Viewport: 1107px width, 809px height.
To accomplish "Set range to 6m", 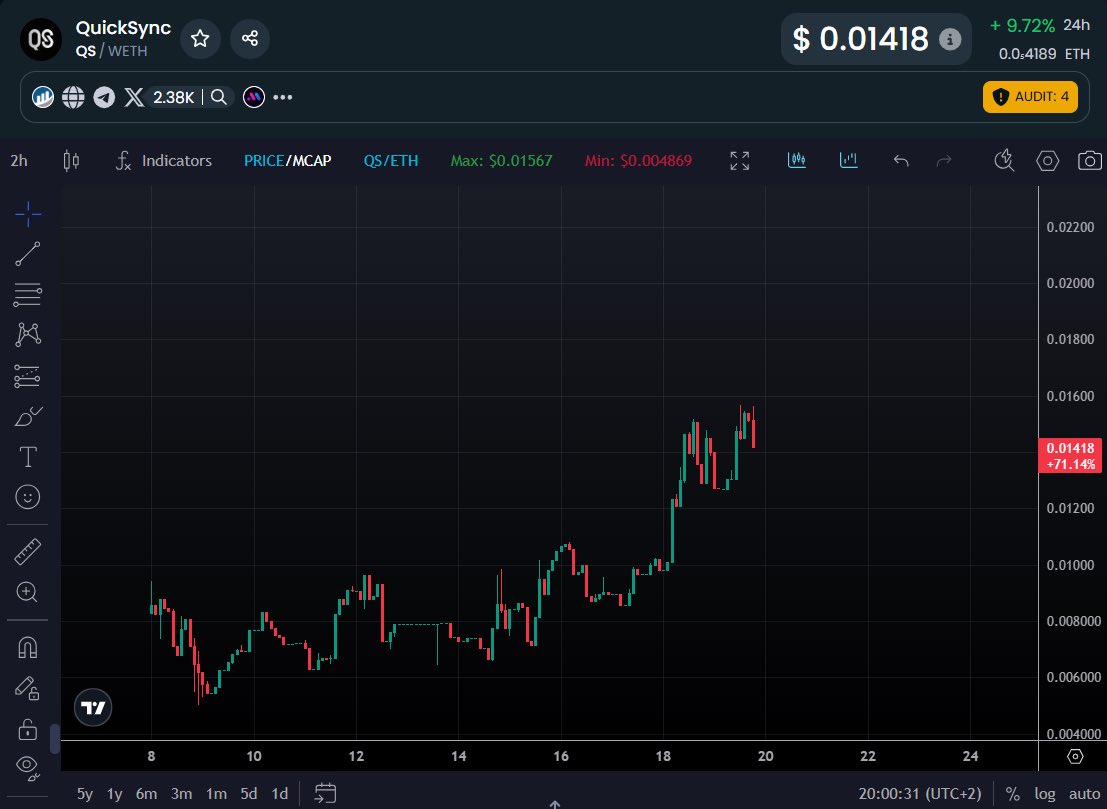I will click(x=146, y=793).
